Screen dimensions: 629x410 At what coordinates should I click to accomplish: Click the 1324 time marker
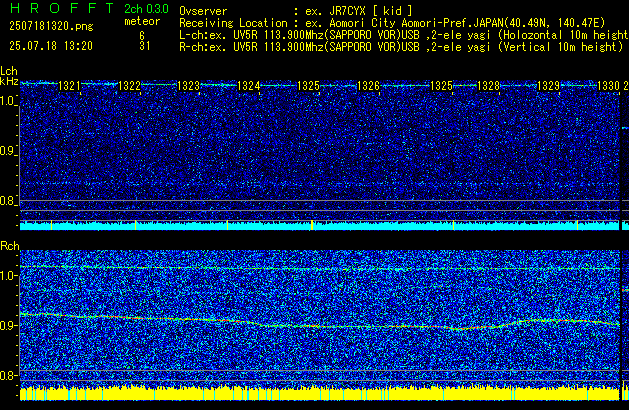[x=249, y=86]
